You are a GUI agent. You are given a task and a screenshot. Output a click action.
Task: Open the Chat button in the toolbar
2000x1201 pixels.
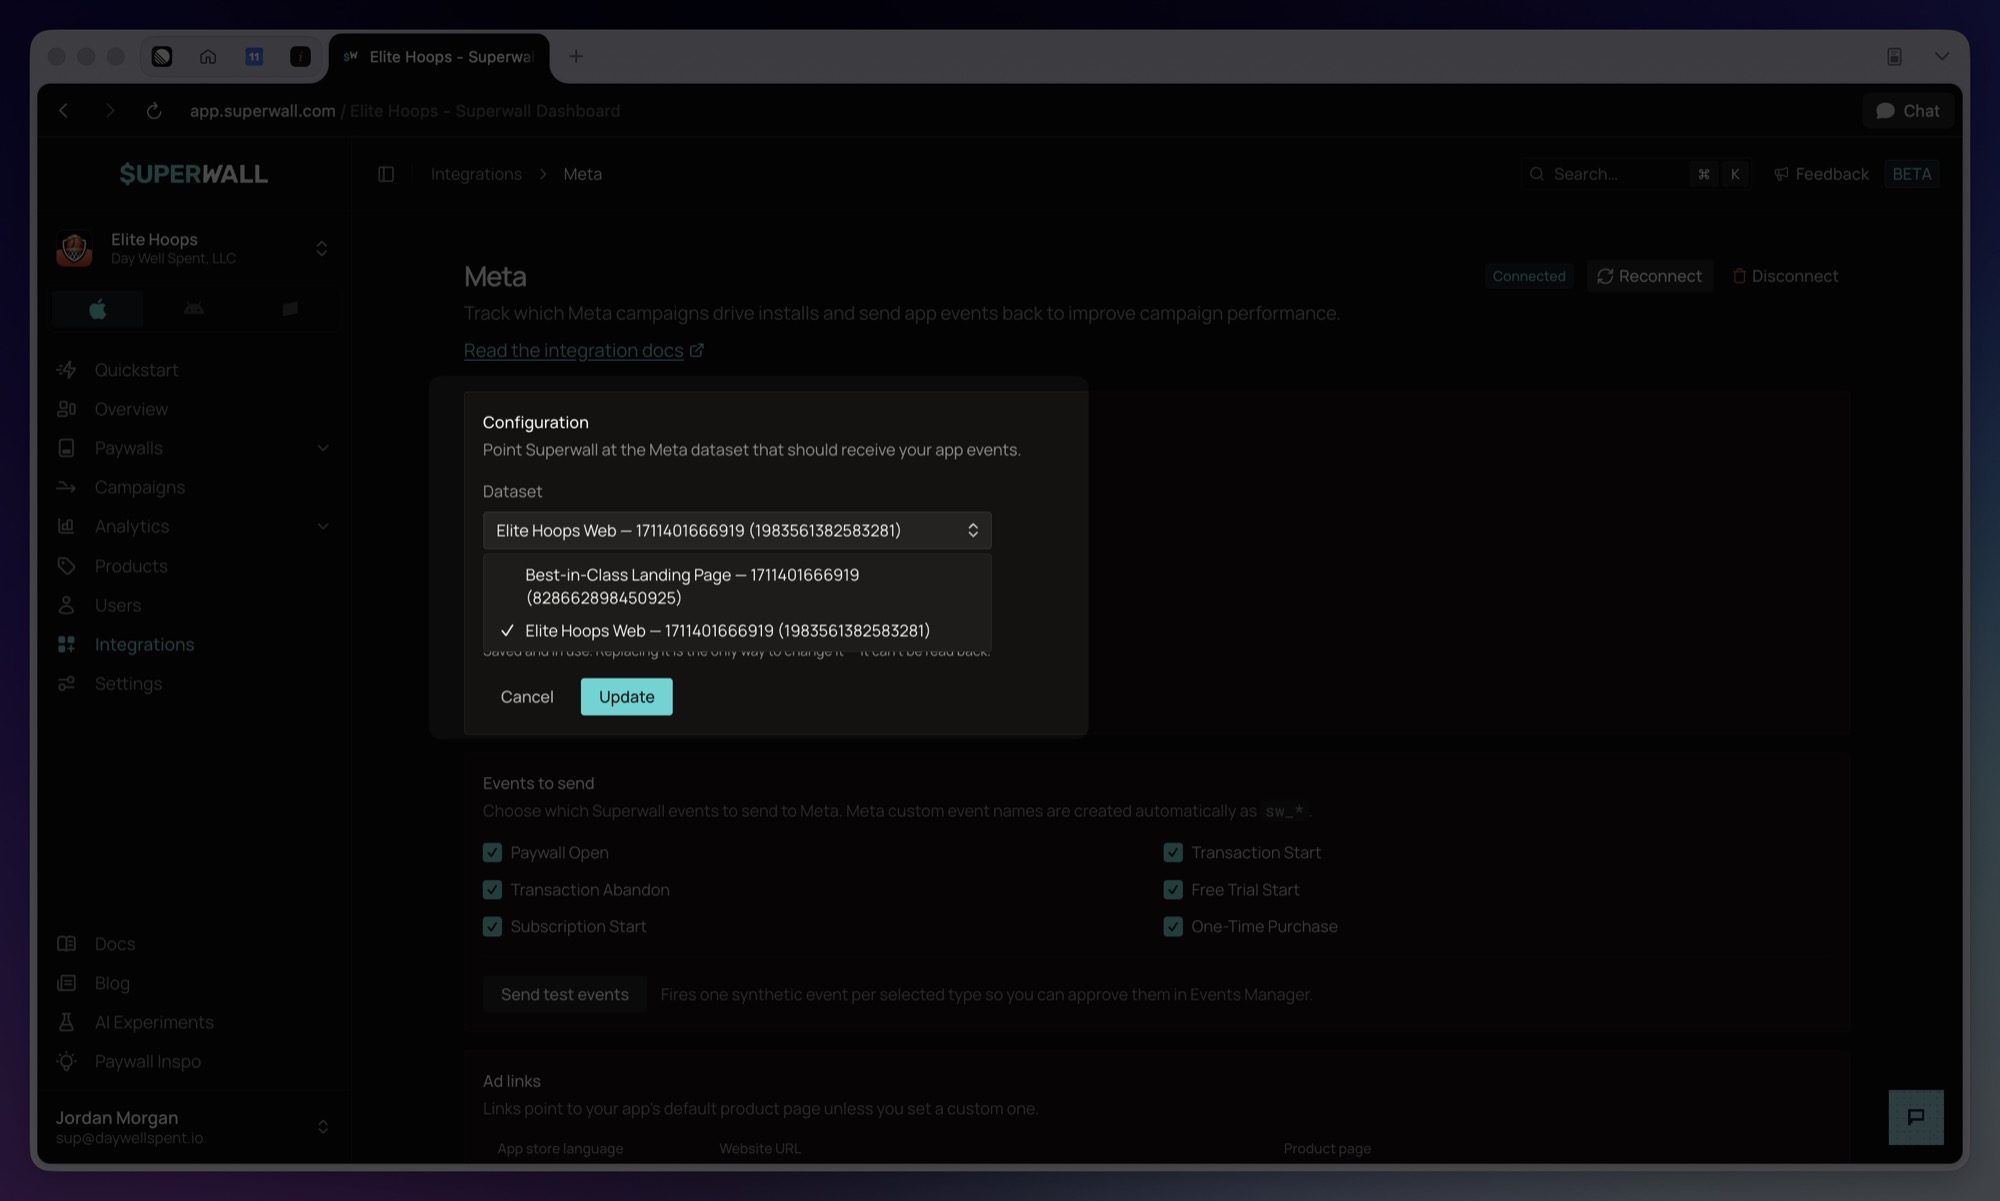[x=1908, y=111]
